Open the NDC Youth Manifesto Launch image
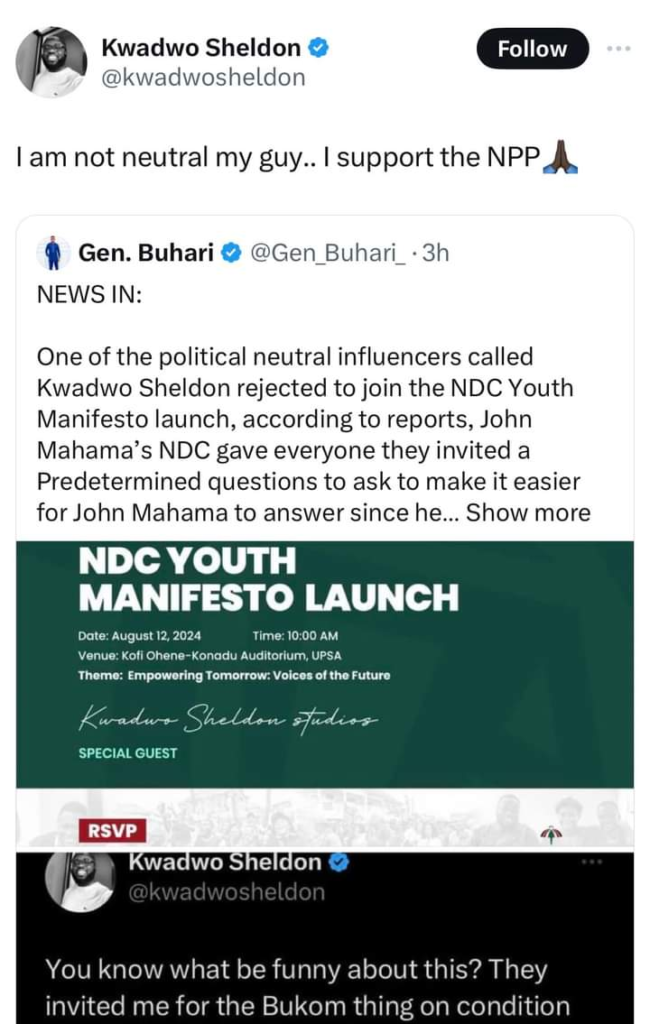This screenshot has width=650, height=1024. click(325, 662)
